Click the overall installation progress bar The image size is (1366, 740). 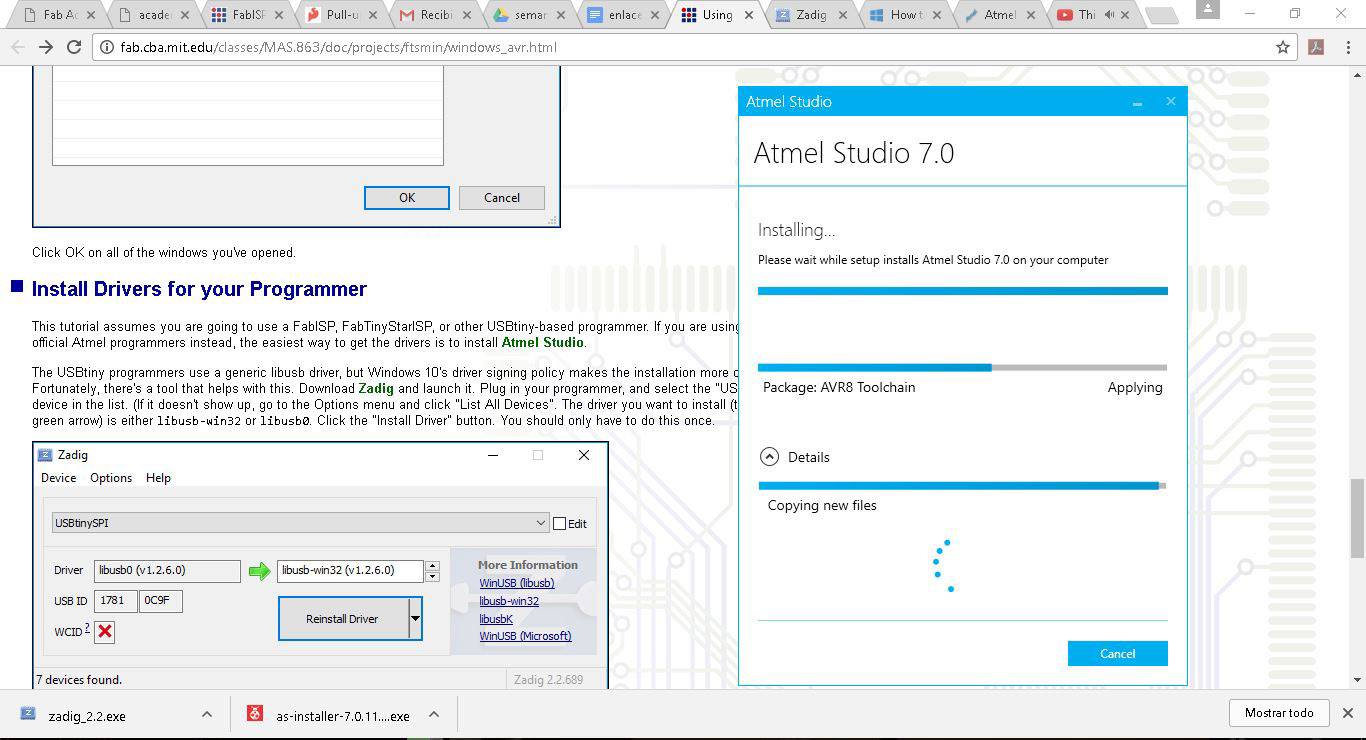click(962, 291)
